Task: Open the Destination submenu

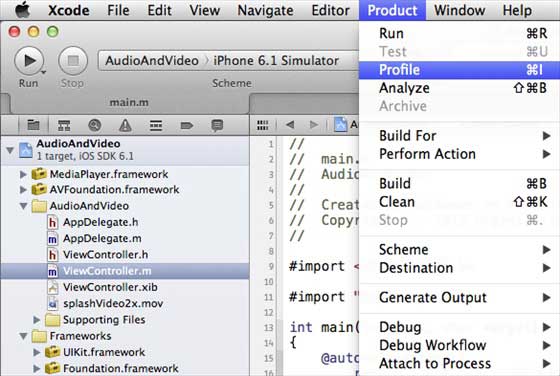Action: [x=459, y=268]
